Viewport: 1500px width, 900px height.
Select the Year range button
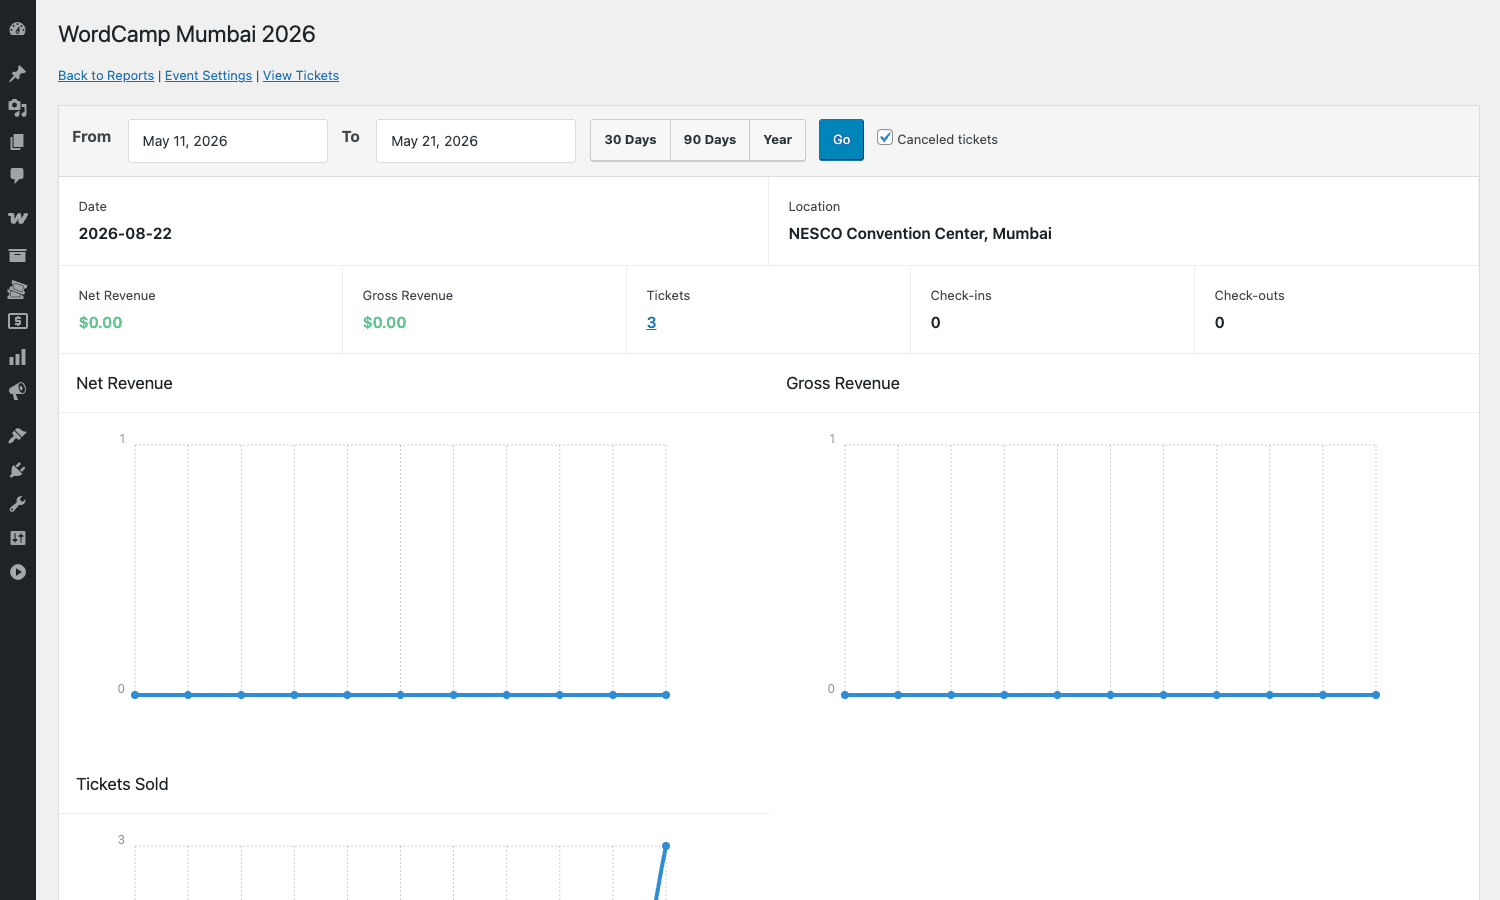[777, 140]
